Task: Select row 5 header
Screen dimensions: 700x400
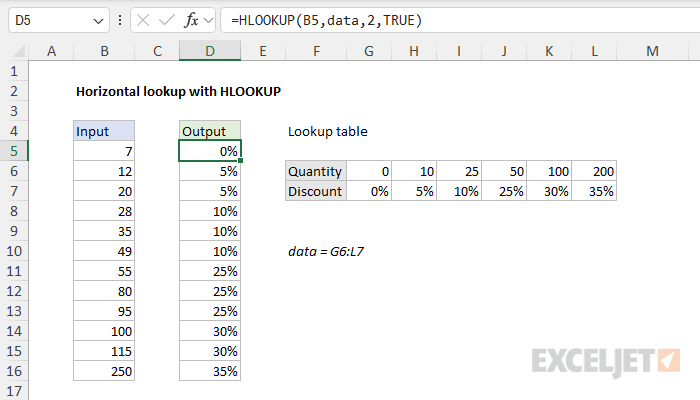Action: 15,151
